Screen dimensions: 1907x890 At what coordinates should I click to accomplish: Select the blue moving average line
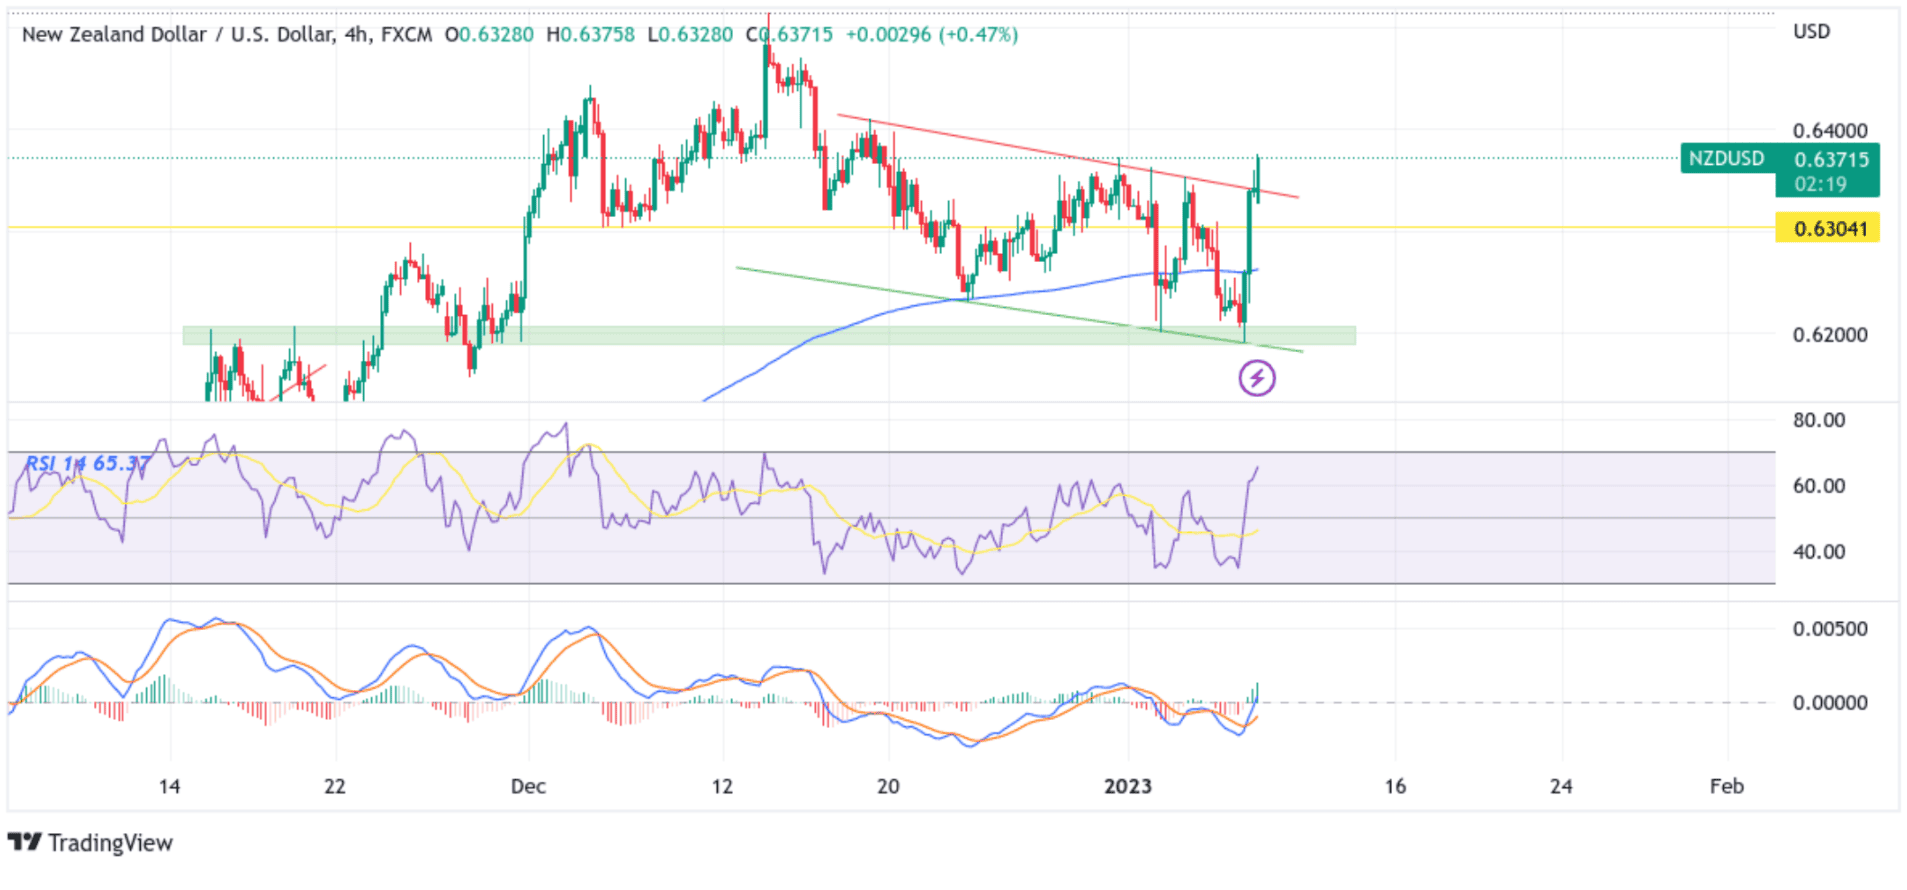pos(980,297)
